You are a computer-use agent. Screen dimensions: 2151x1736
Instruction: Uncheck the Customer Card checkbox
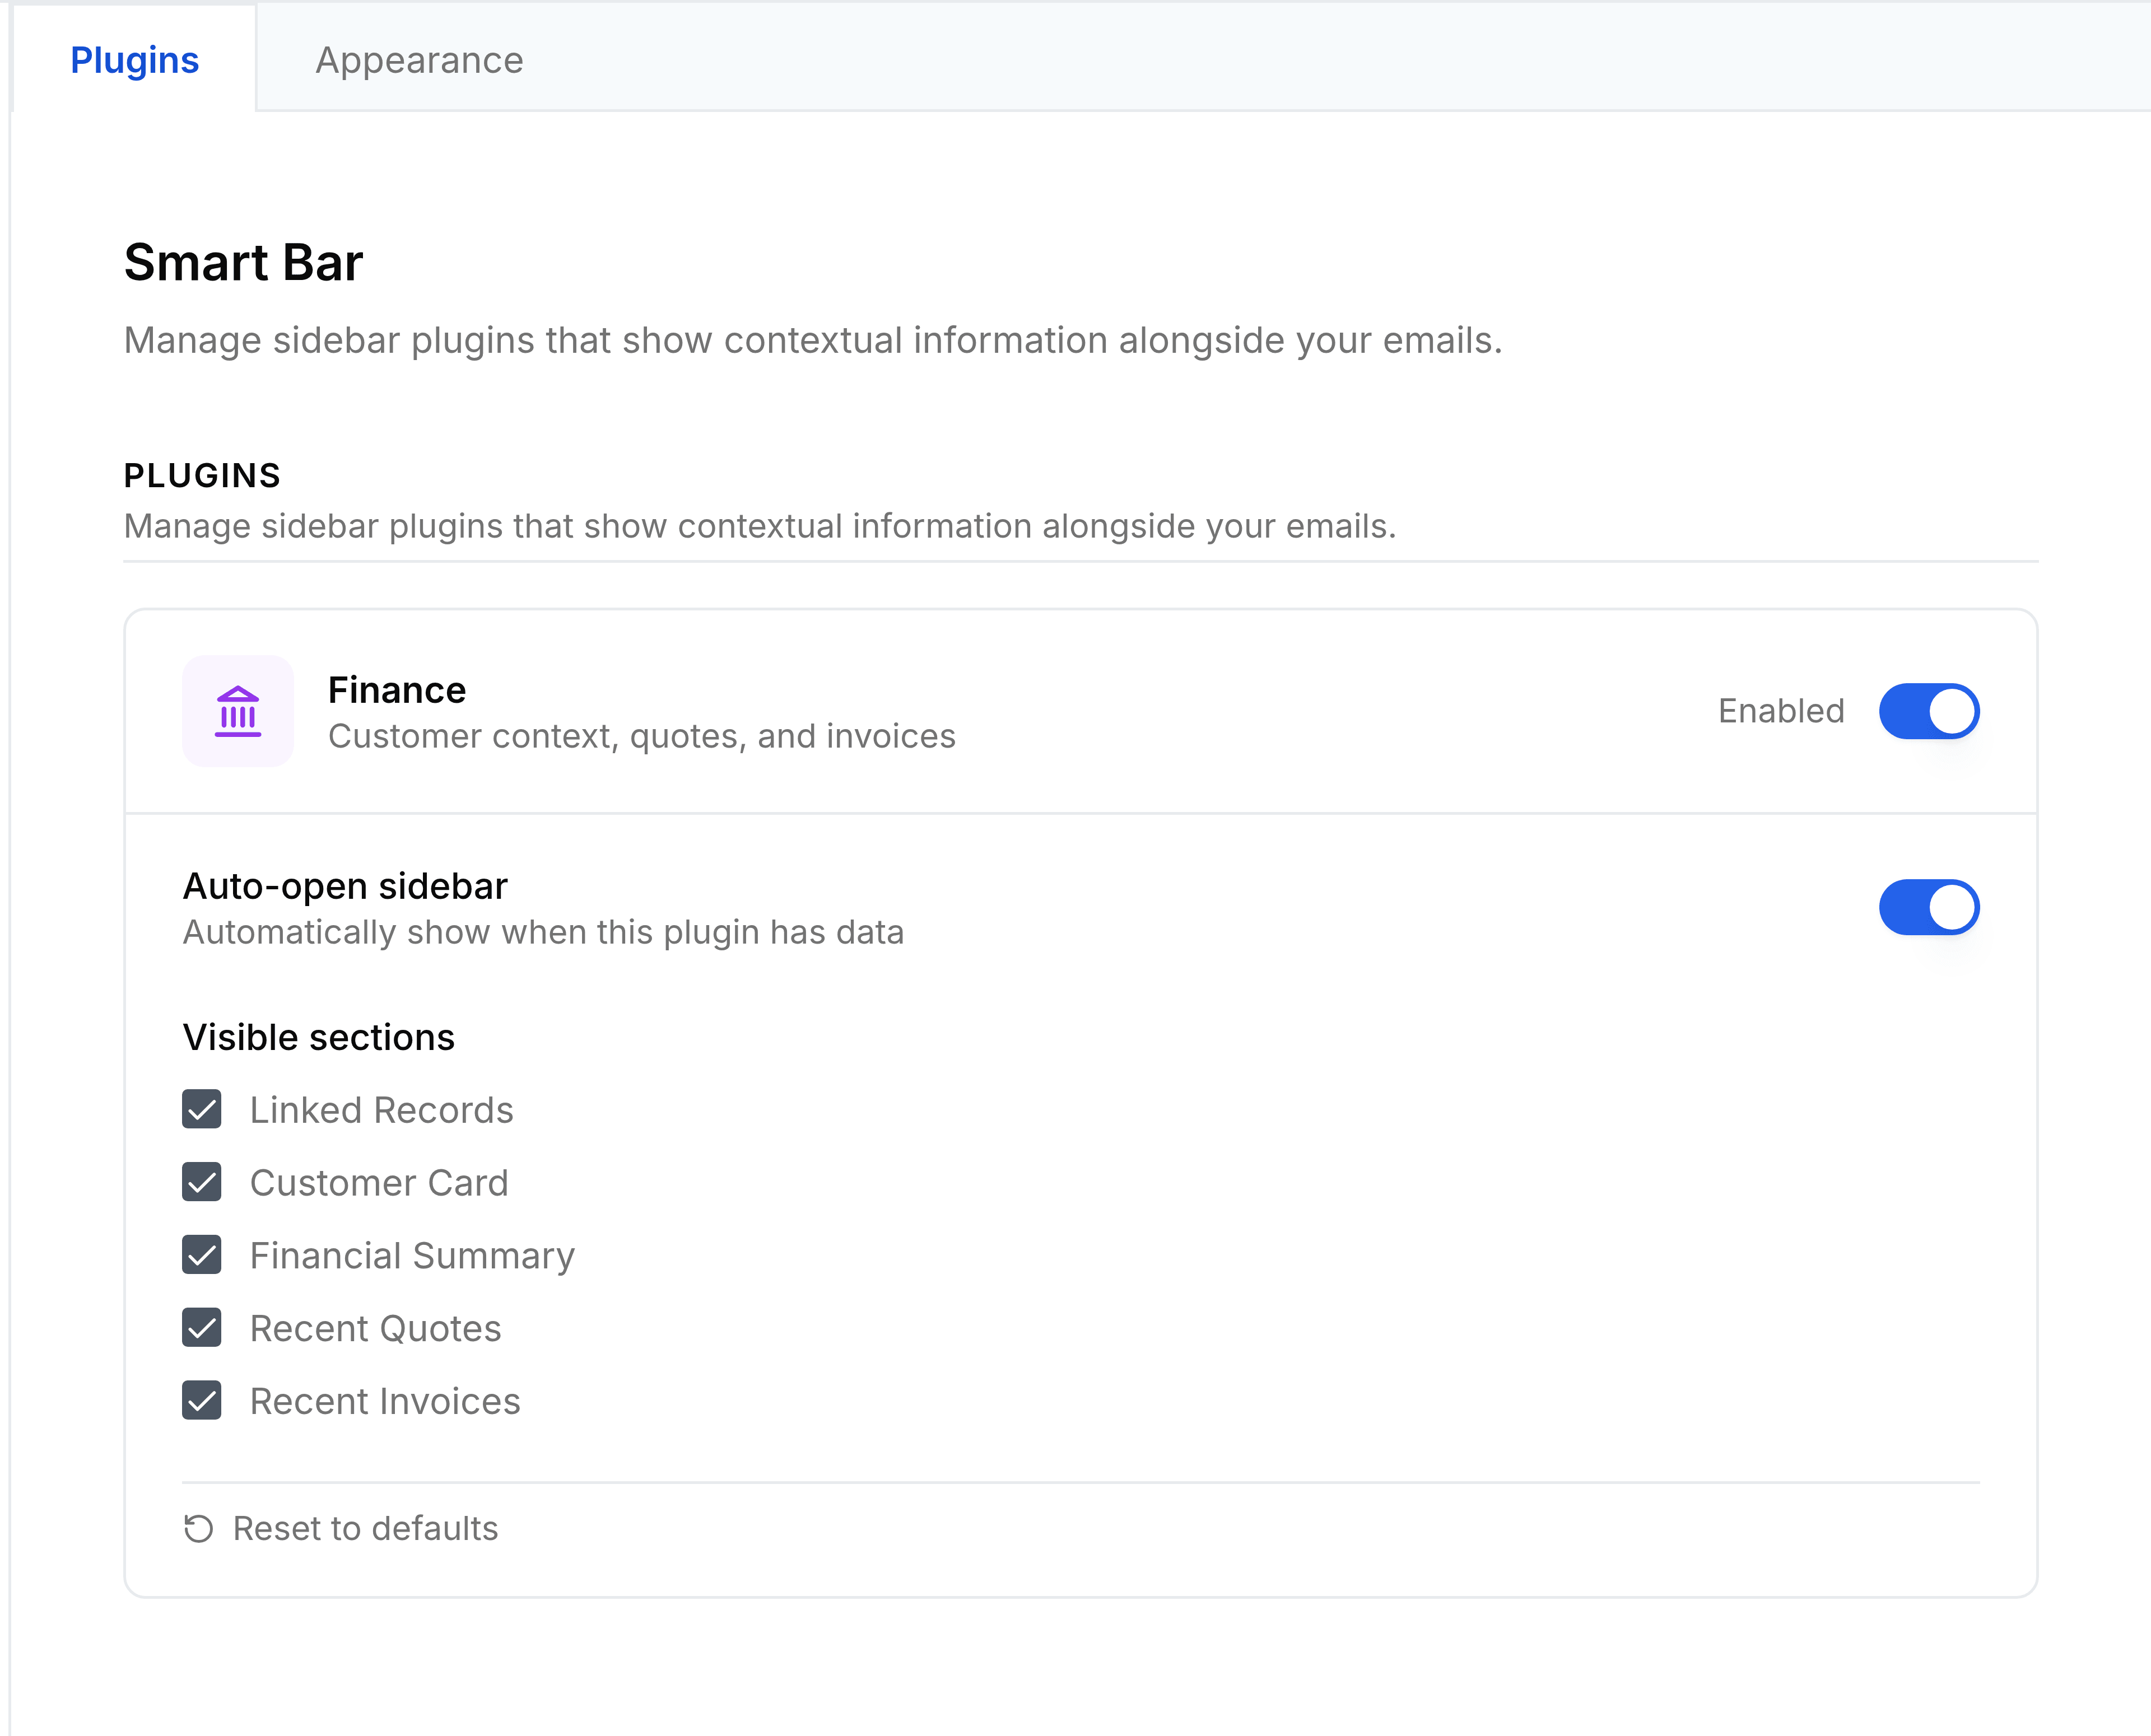point(202,1182)
